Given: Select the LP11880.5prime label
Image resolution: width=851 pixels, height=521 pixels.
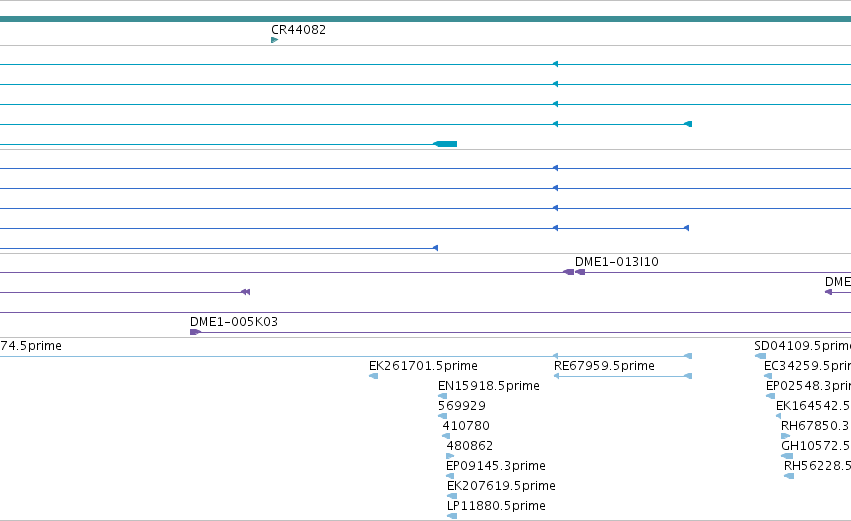Looking at the screenshot, I should coord(496,506).
